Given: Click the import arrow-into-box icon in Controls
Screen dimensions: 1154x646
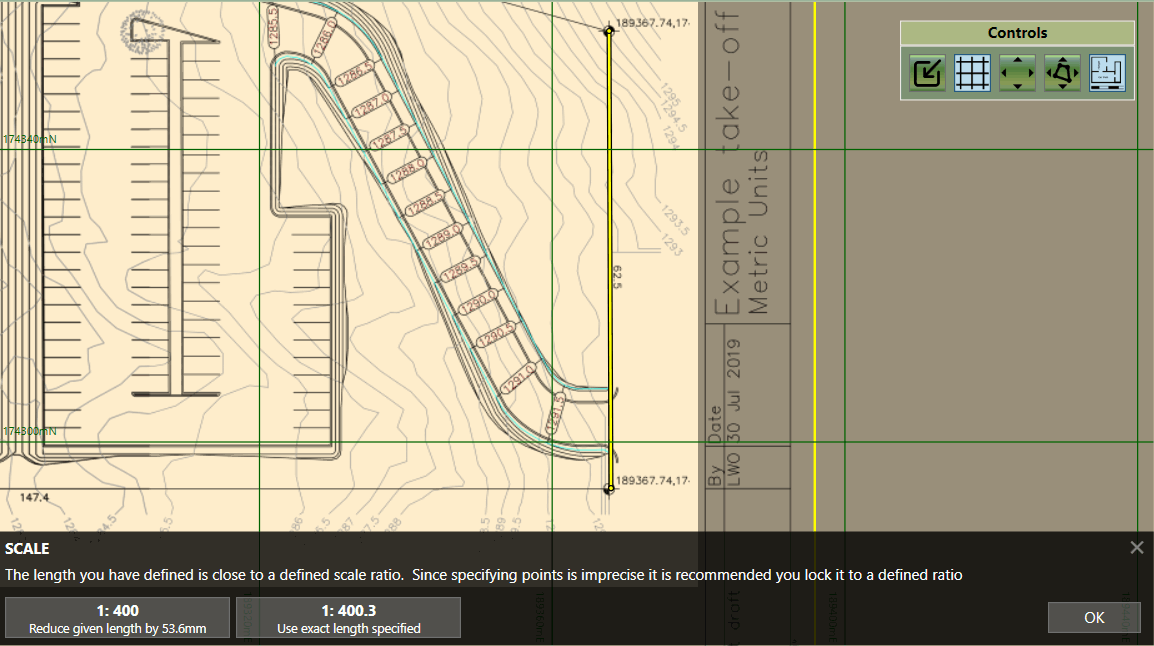Looking at the screenshot, I should coord(928,73).
